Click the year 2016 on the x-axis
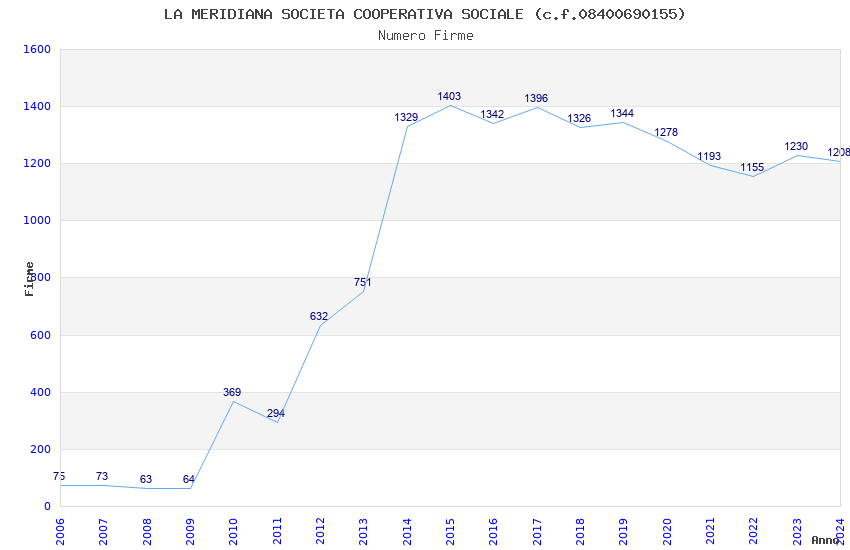Image resolution: width=850 pixels, height=550 pixels. (494, 532)
